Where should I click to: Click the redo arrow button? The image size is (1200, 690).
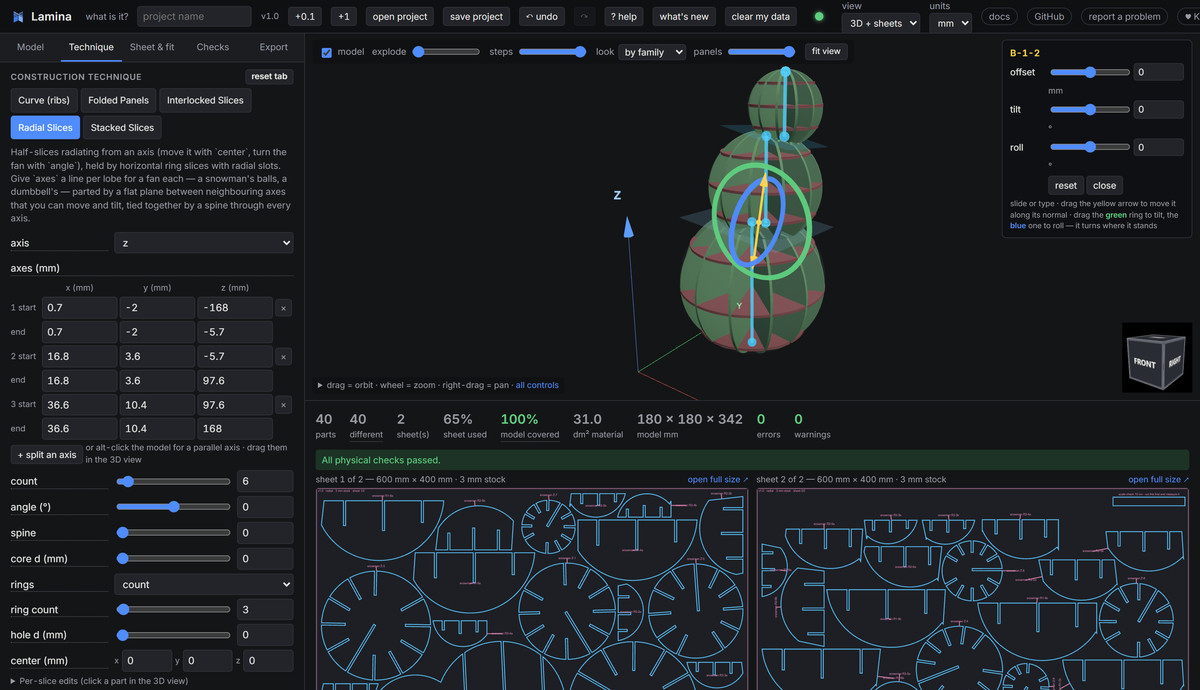pyautogui.click(x=584, y=17)
